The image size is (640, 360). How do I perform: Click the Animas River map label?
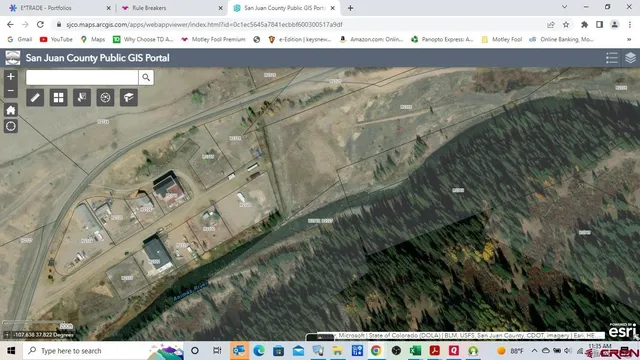coord(191,291)
